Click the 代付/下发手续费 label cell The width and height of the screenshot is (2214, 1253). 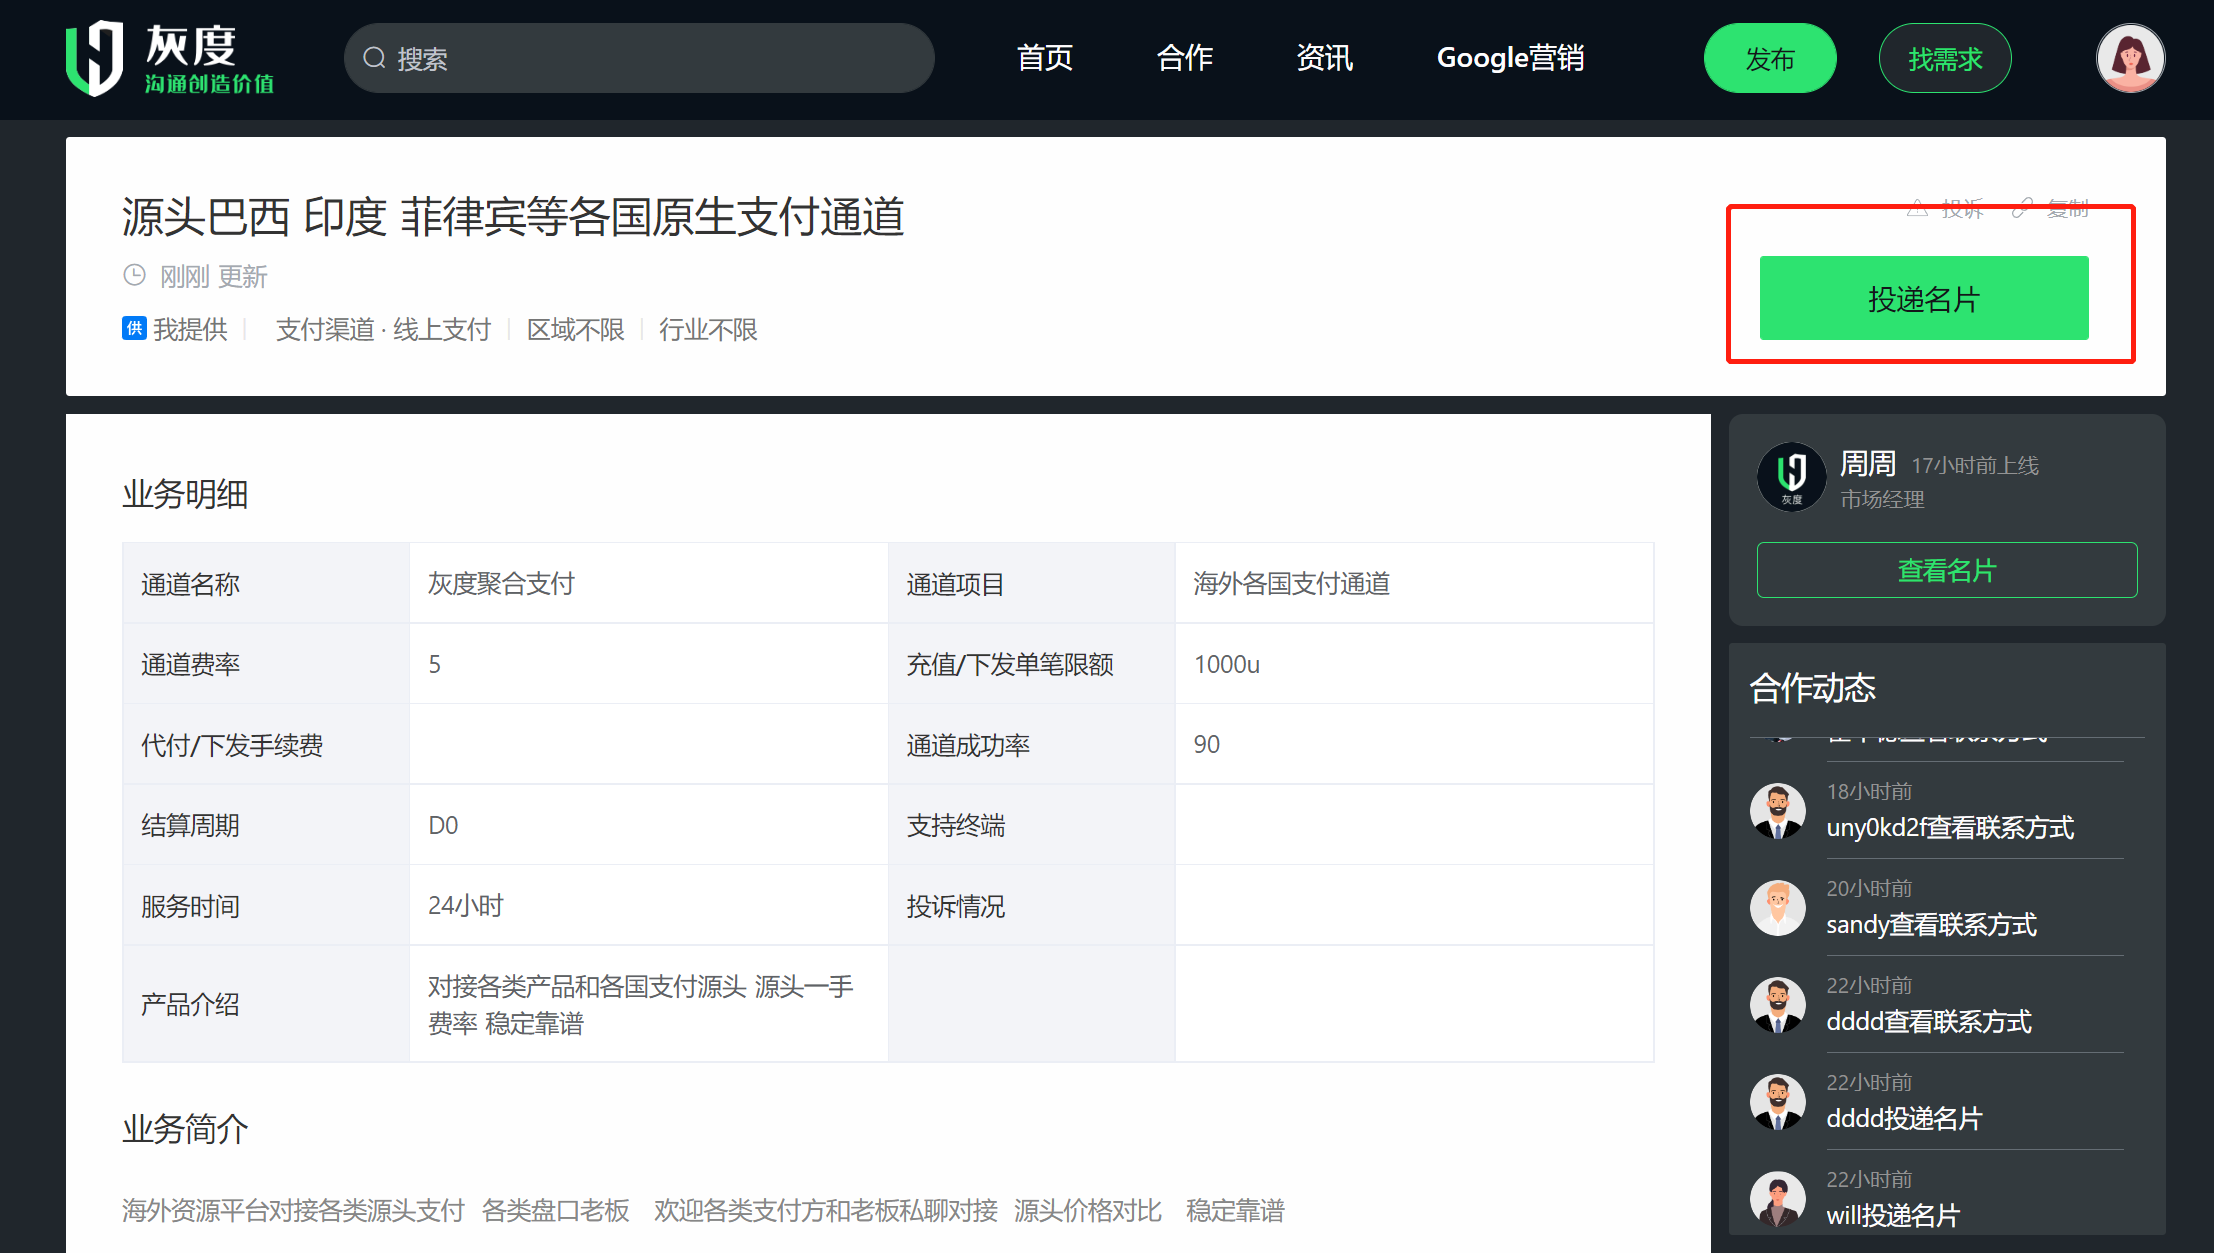coord(266,744)
